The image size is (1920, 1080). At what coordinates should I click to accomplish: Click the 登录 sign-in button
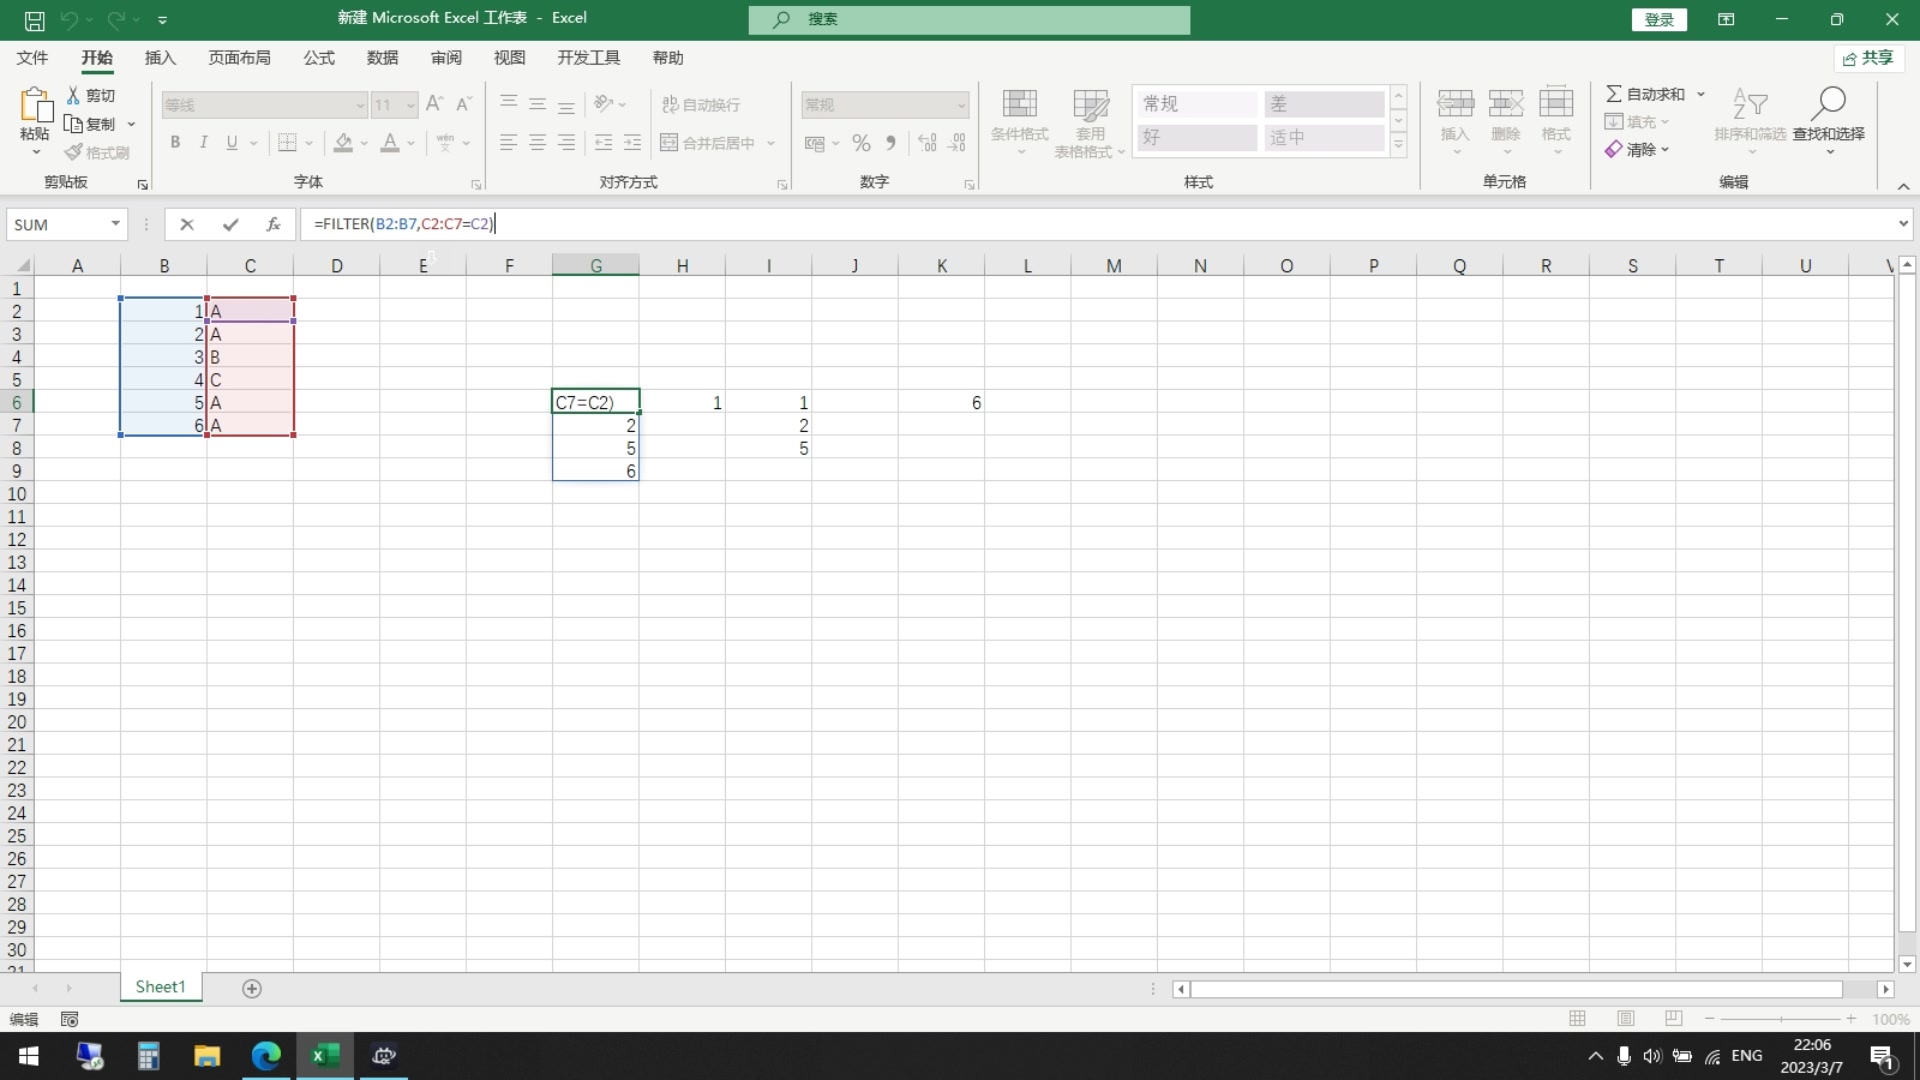[1659, 19]
